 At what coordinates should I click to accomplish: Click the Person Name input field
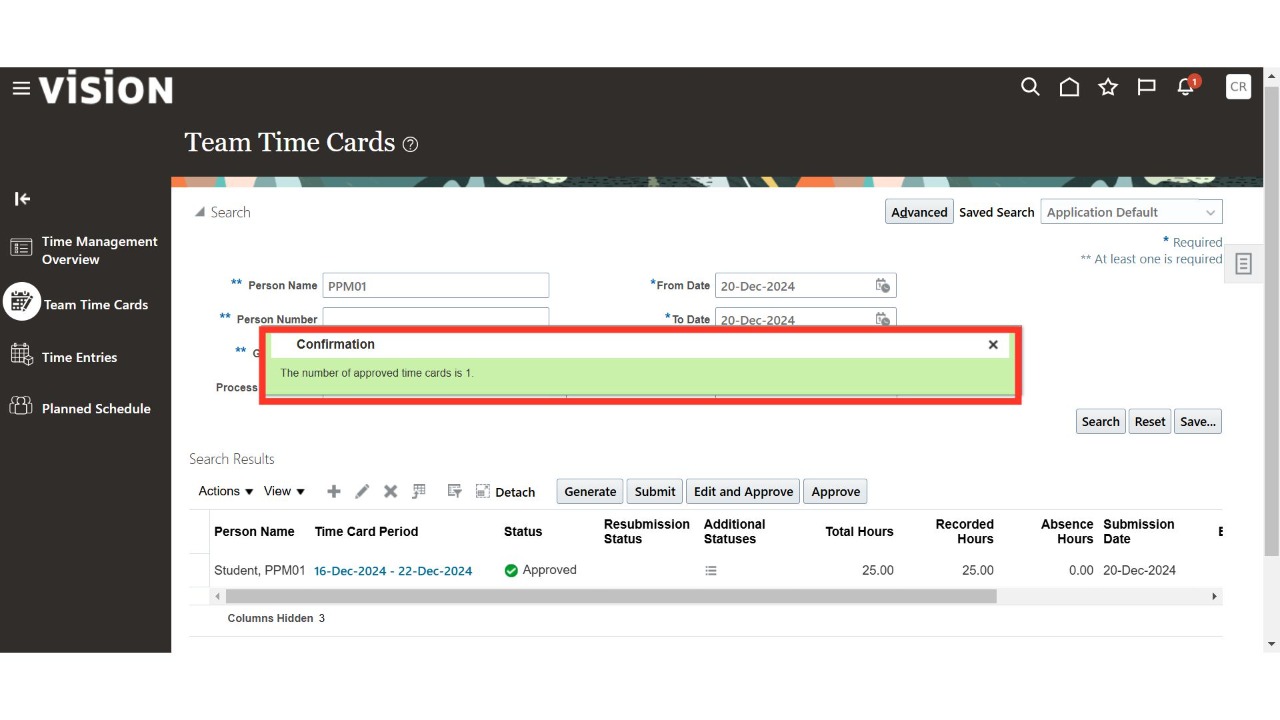click(436, 285)
